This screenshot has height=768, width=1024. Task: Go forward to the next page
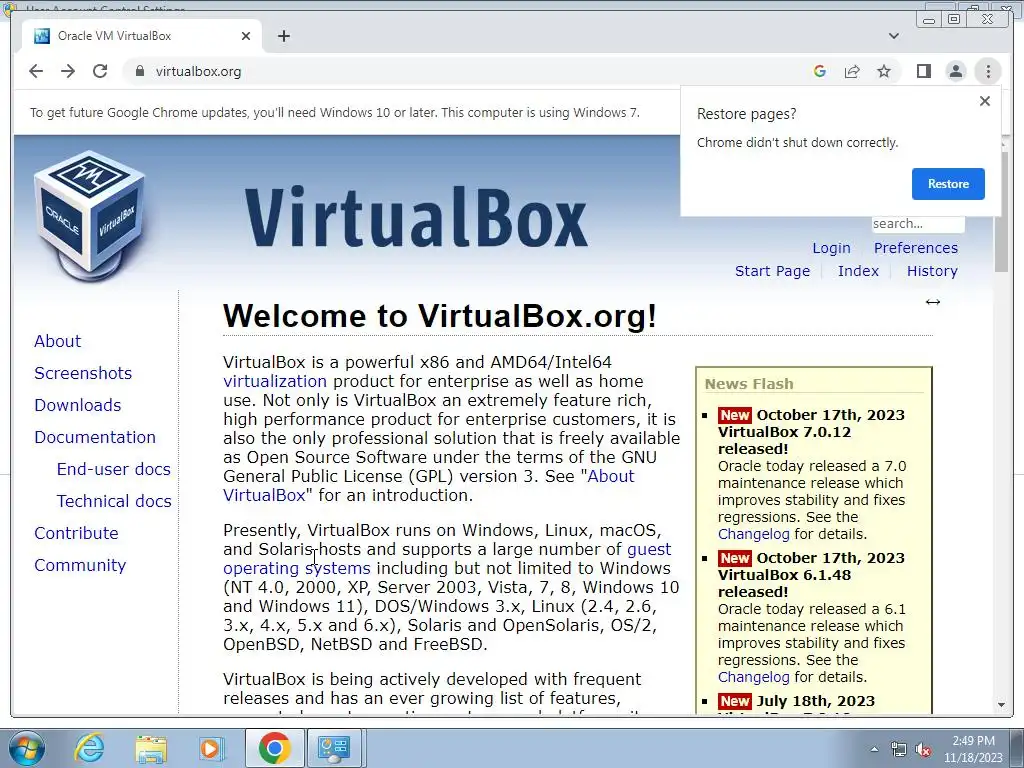68,71
